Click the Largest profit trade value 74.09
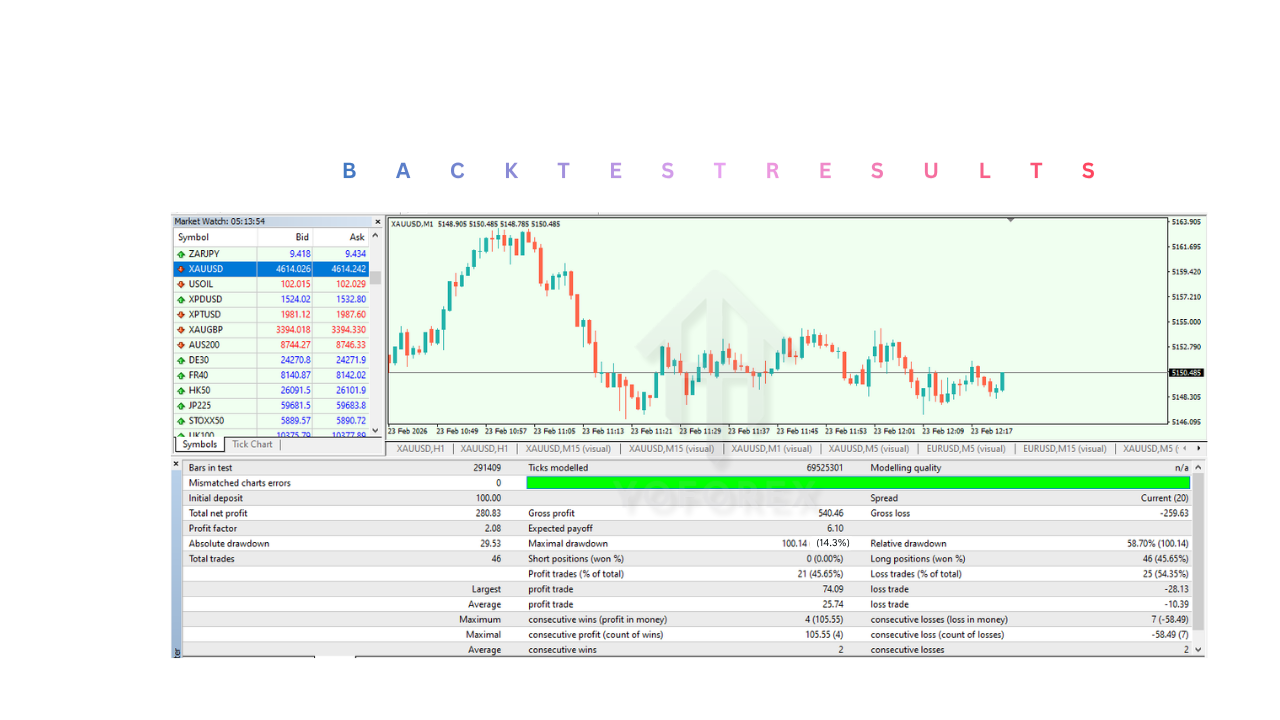Image resolution: width=1280 pixels, height=720 pixels. coord(832,589)
